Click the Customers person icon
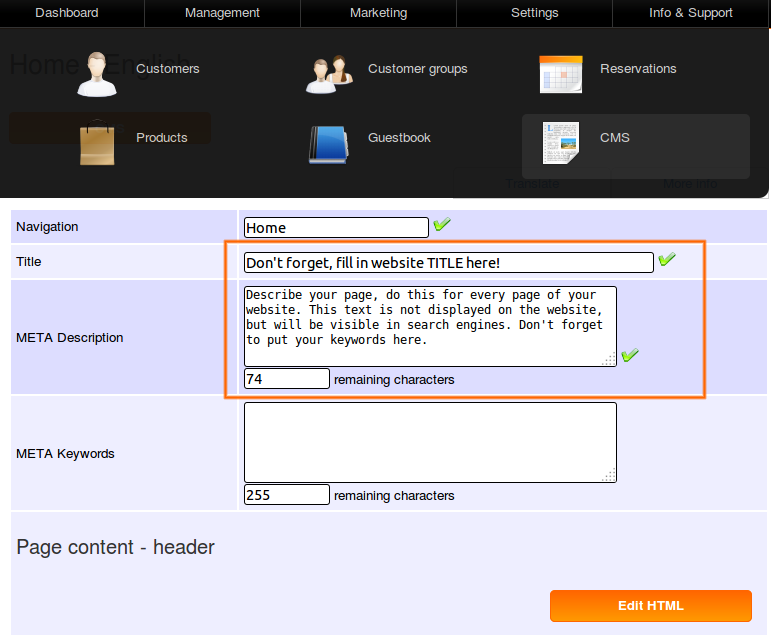Screen dimensions: 771x635 [97, 73]
